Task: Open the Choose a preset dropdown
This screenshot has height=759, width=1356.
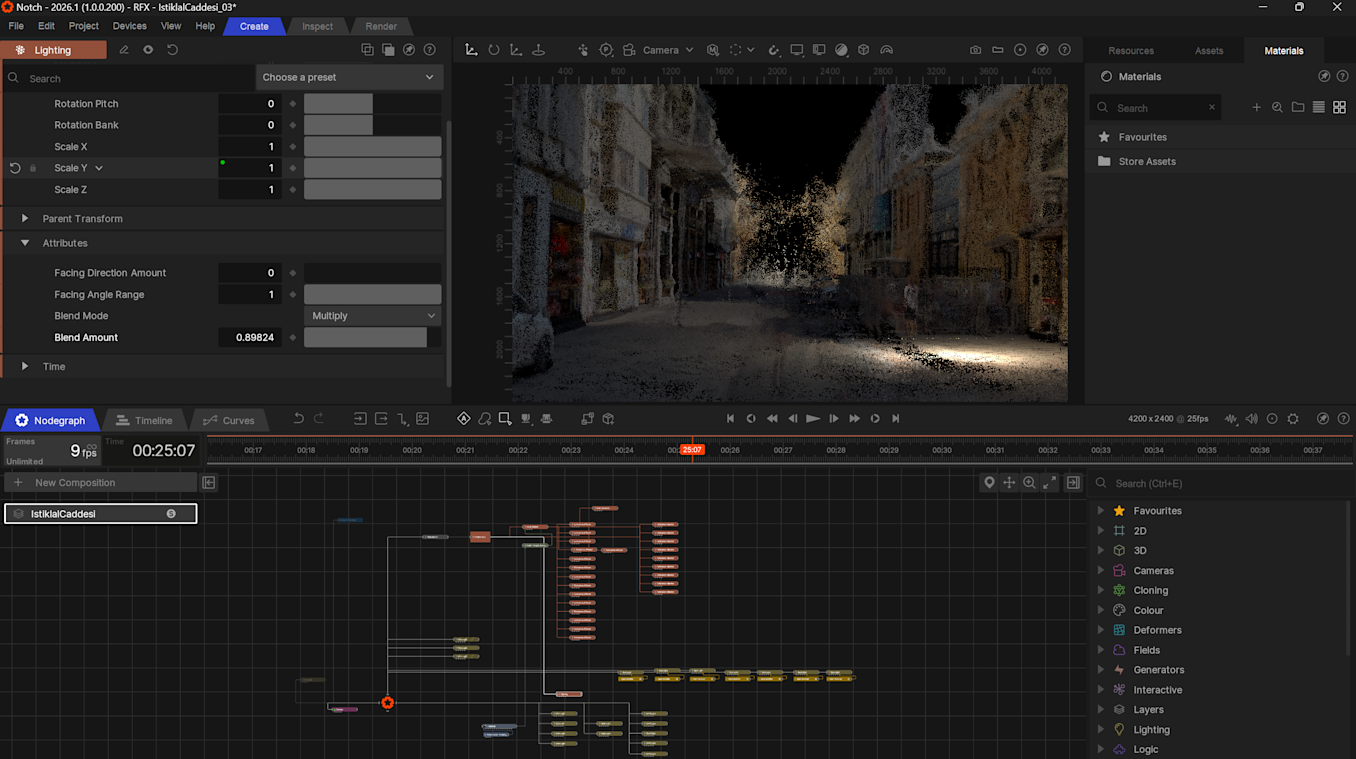Action: [x=348, y=77]
